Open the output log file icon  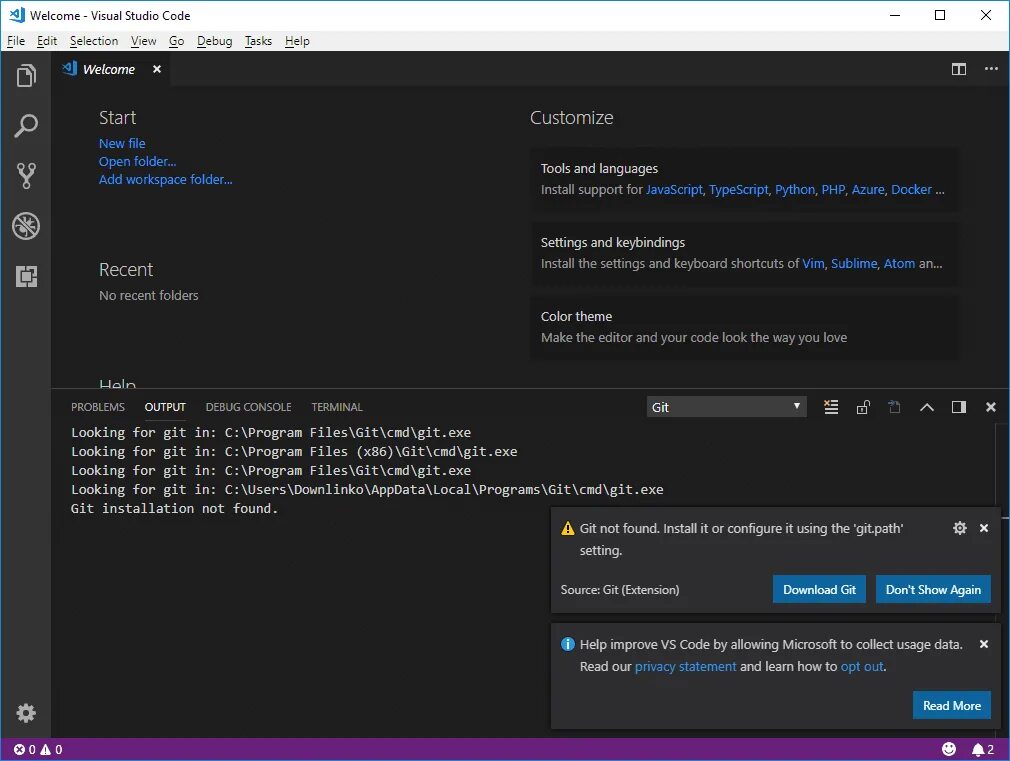tap(894, 407)
